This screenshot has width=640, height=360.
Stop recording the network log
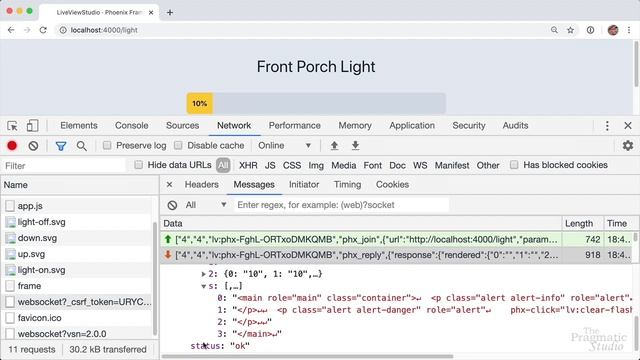coord(12,146)
